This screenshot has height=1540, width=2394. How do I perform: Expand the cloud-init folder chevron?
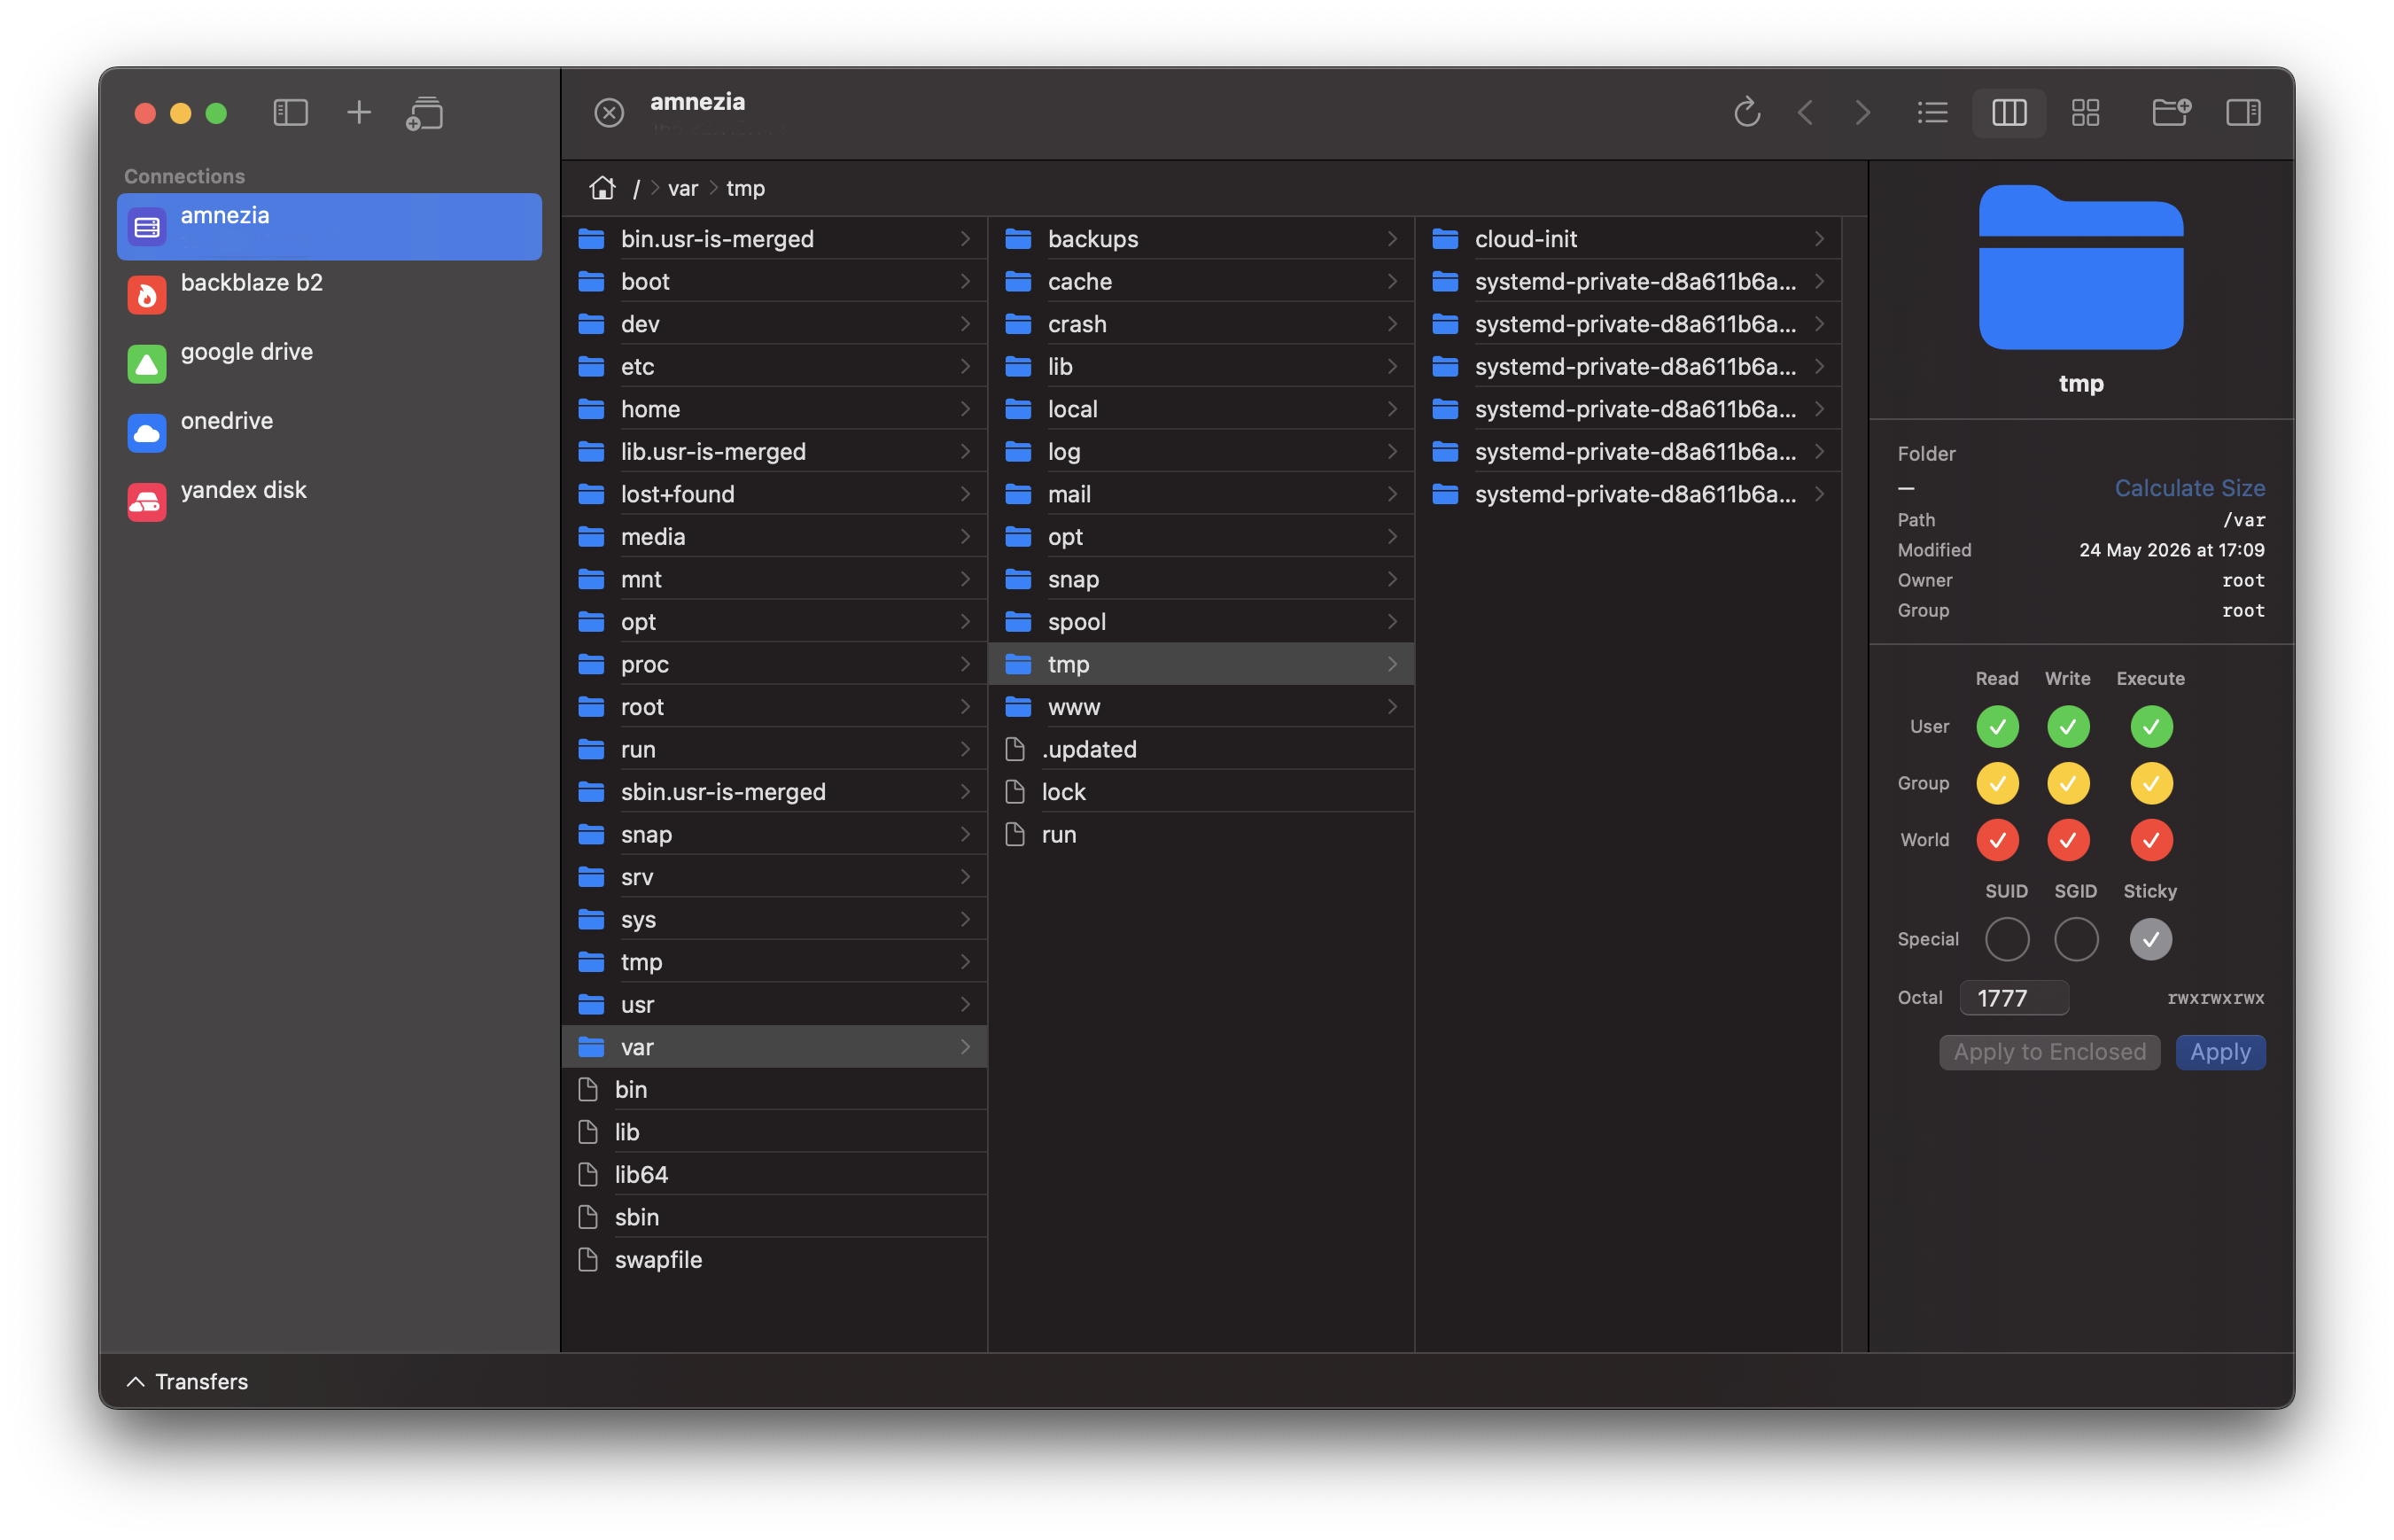point(1819,239)
